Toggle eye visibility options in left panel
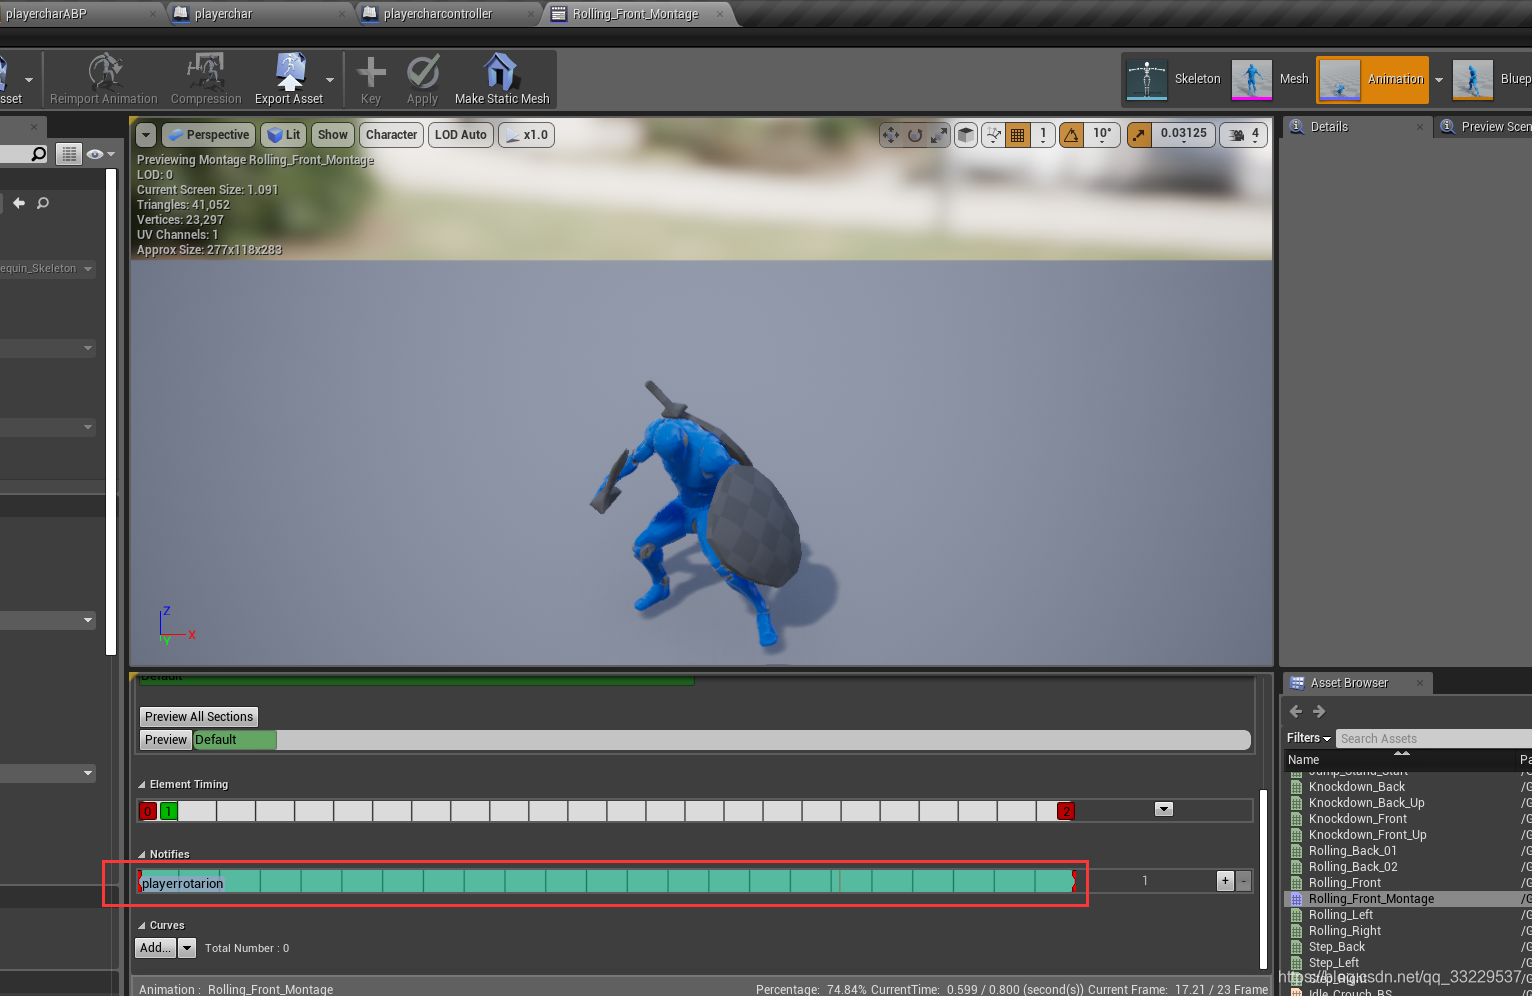Viewport: 1532px width, 996px height. [x=100, y=154]
